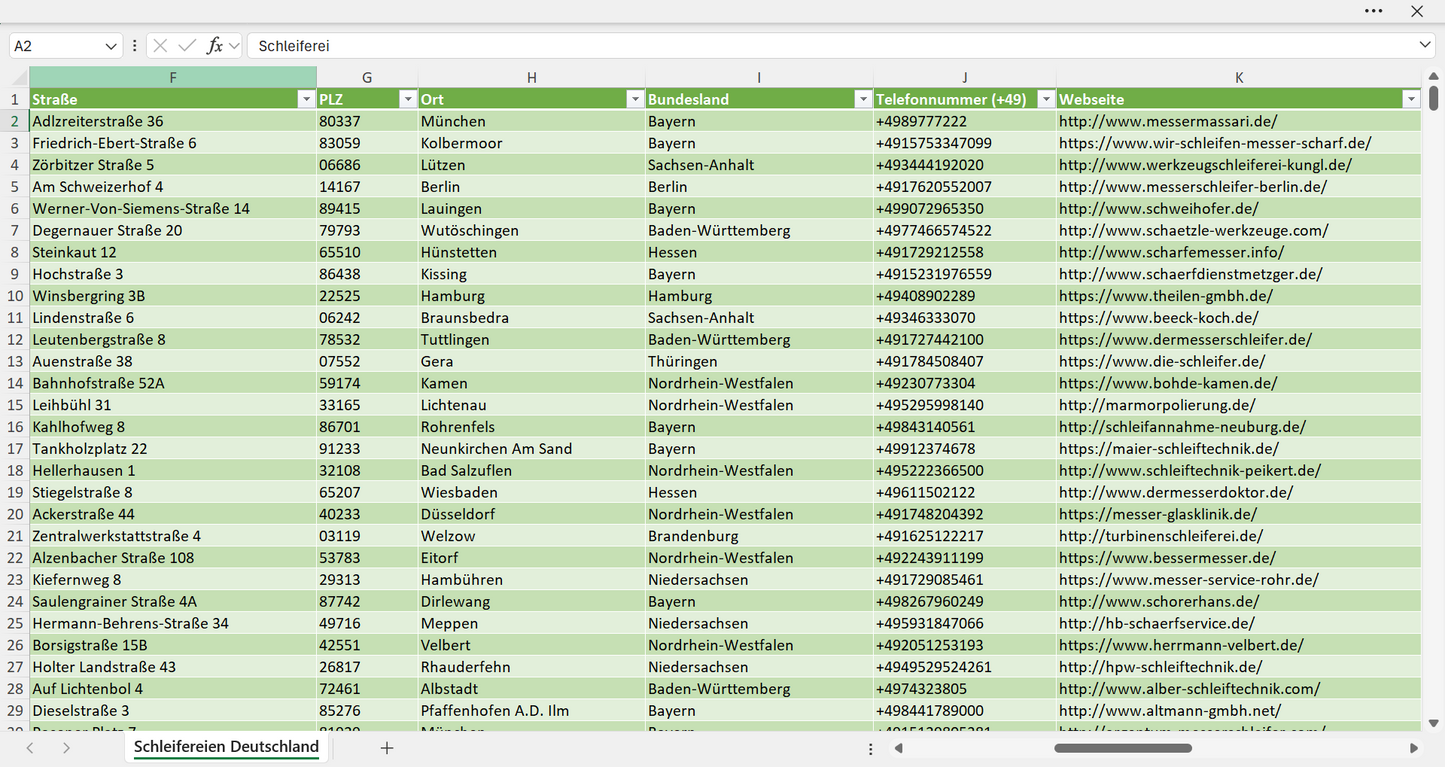
Task: Open the function dropdown arrow next to fx
Action: coord(234,46)
